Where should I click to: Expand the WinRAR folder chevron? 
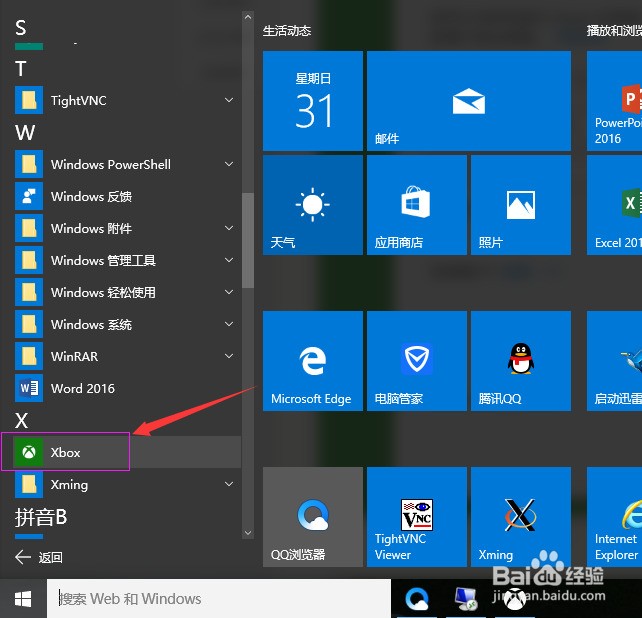click(x=229, y=356)
